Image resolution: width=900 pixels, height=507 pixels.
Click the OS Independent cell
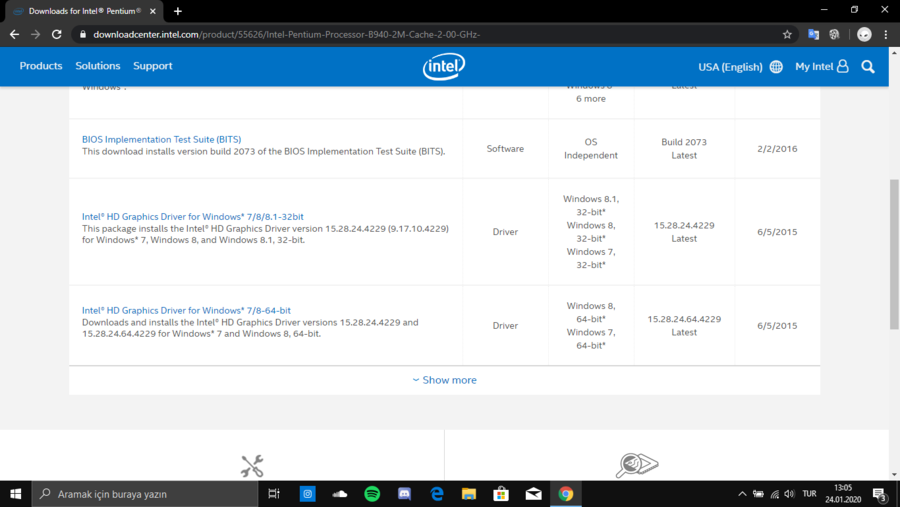click(591, 148)
